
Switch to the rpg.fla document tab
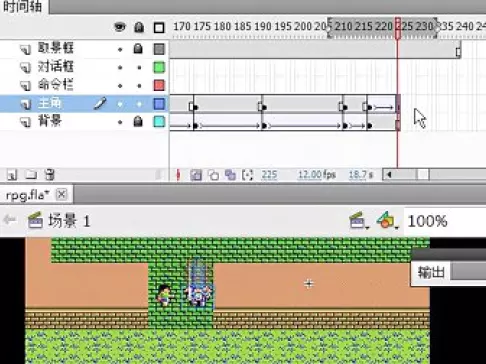pos(28,195)
